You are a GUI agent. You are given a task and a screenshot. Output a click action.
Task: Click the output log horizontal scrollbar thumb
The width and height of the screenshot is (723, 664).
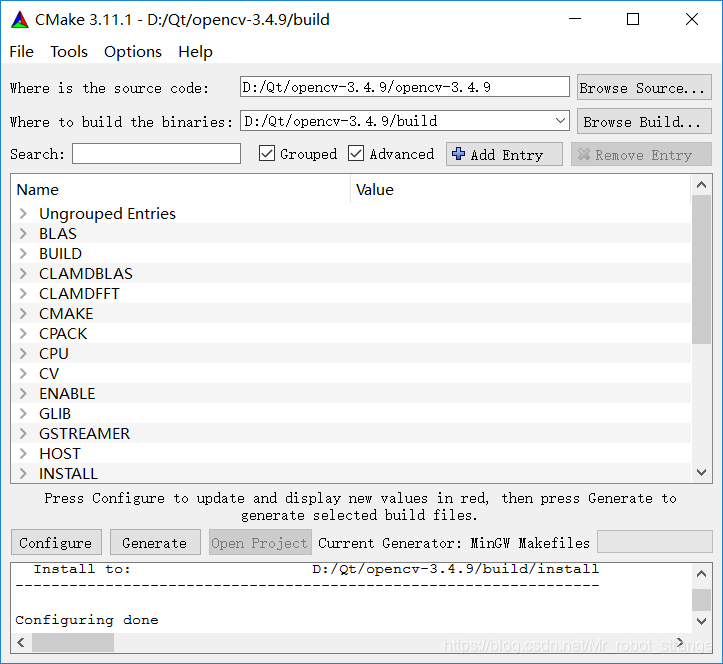[x=73, y=642]
